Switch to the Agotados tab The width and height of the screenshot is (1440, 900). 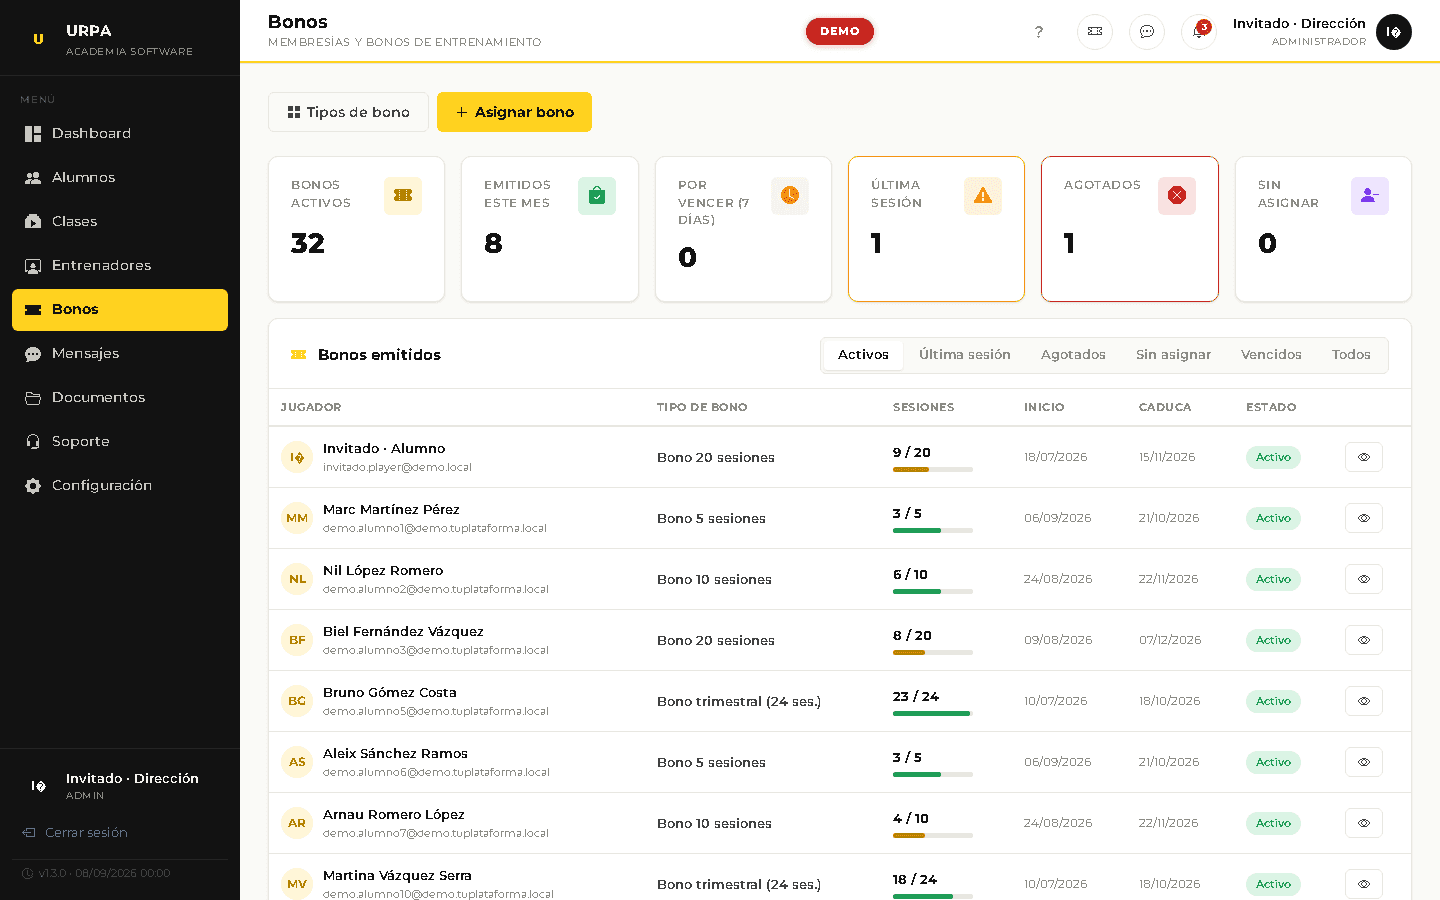[x=1073, y=355]
